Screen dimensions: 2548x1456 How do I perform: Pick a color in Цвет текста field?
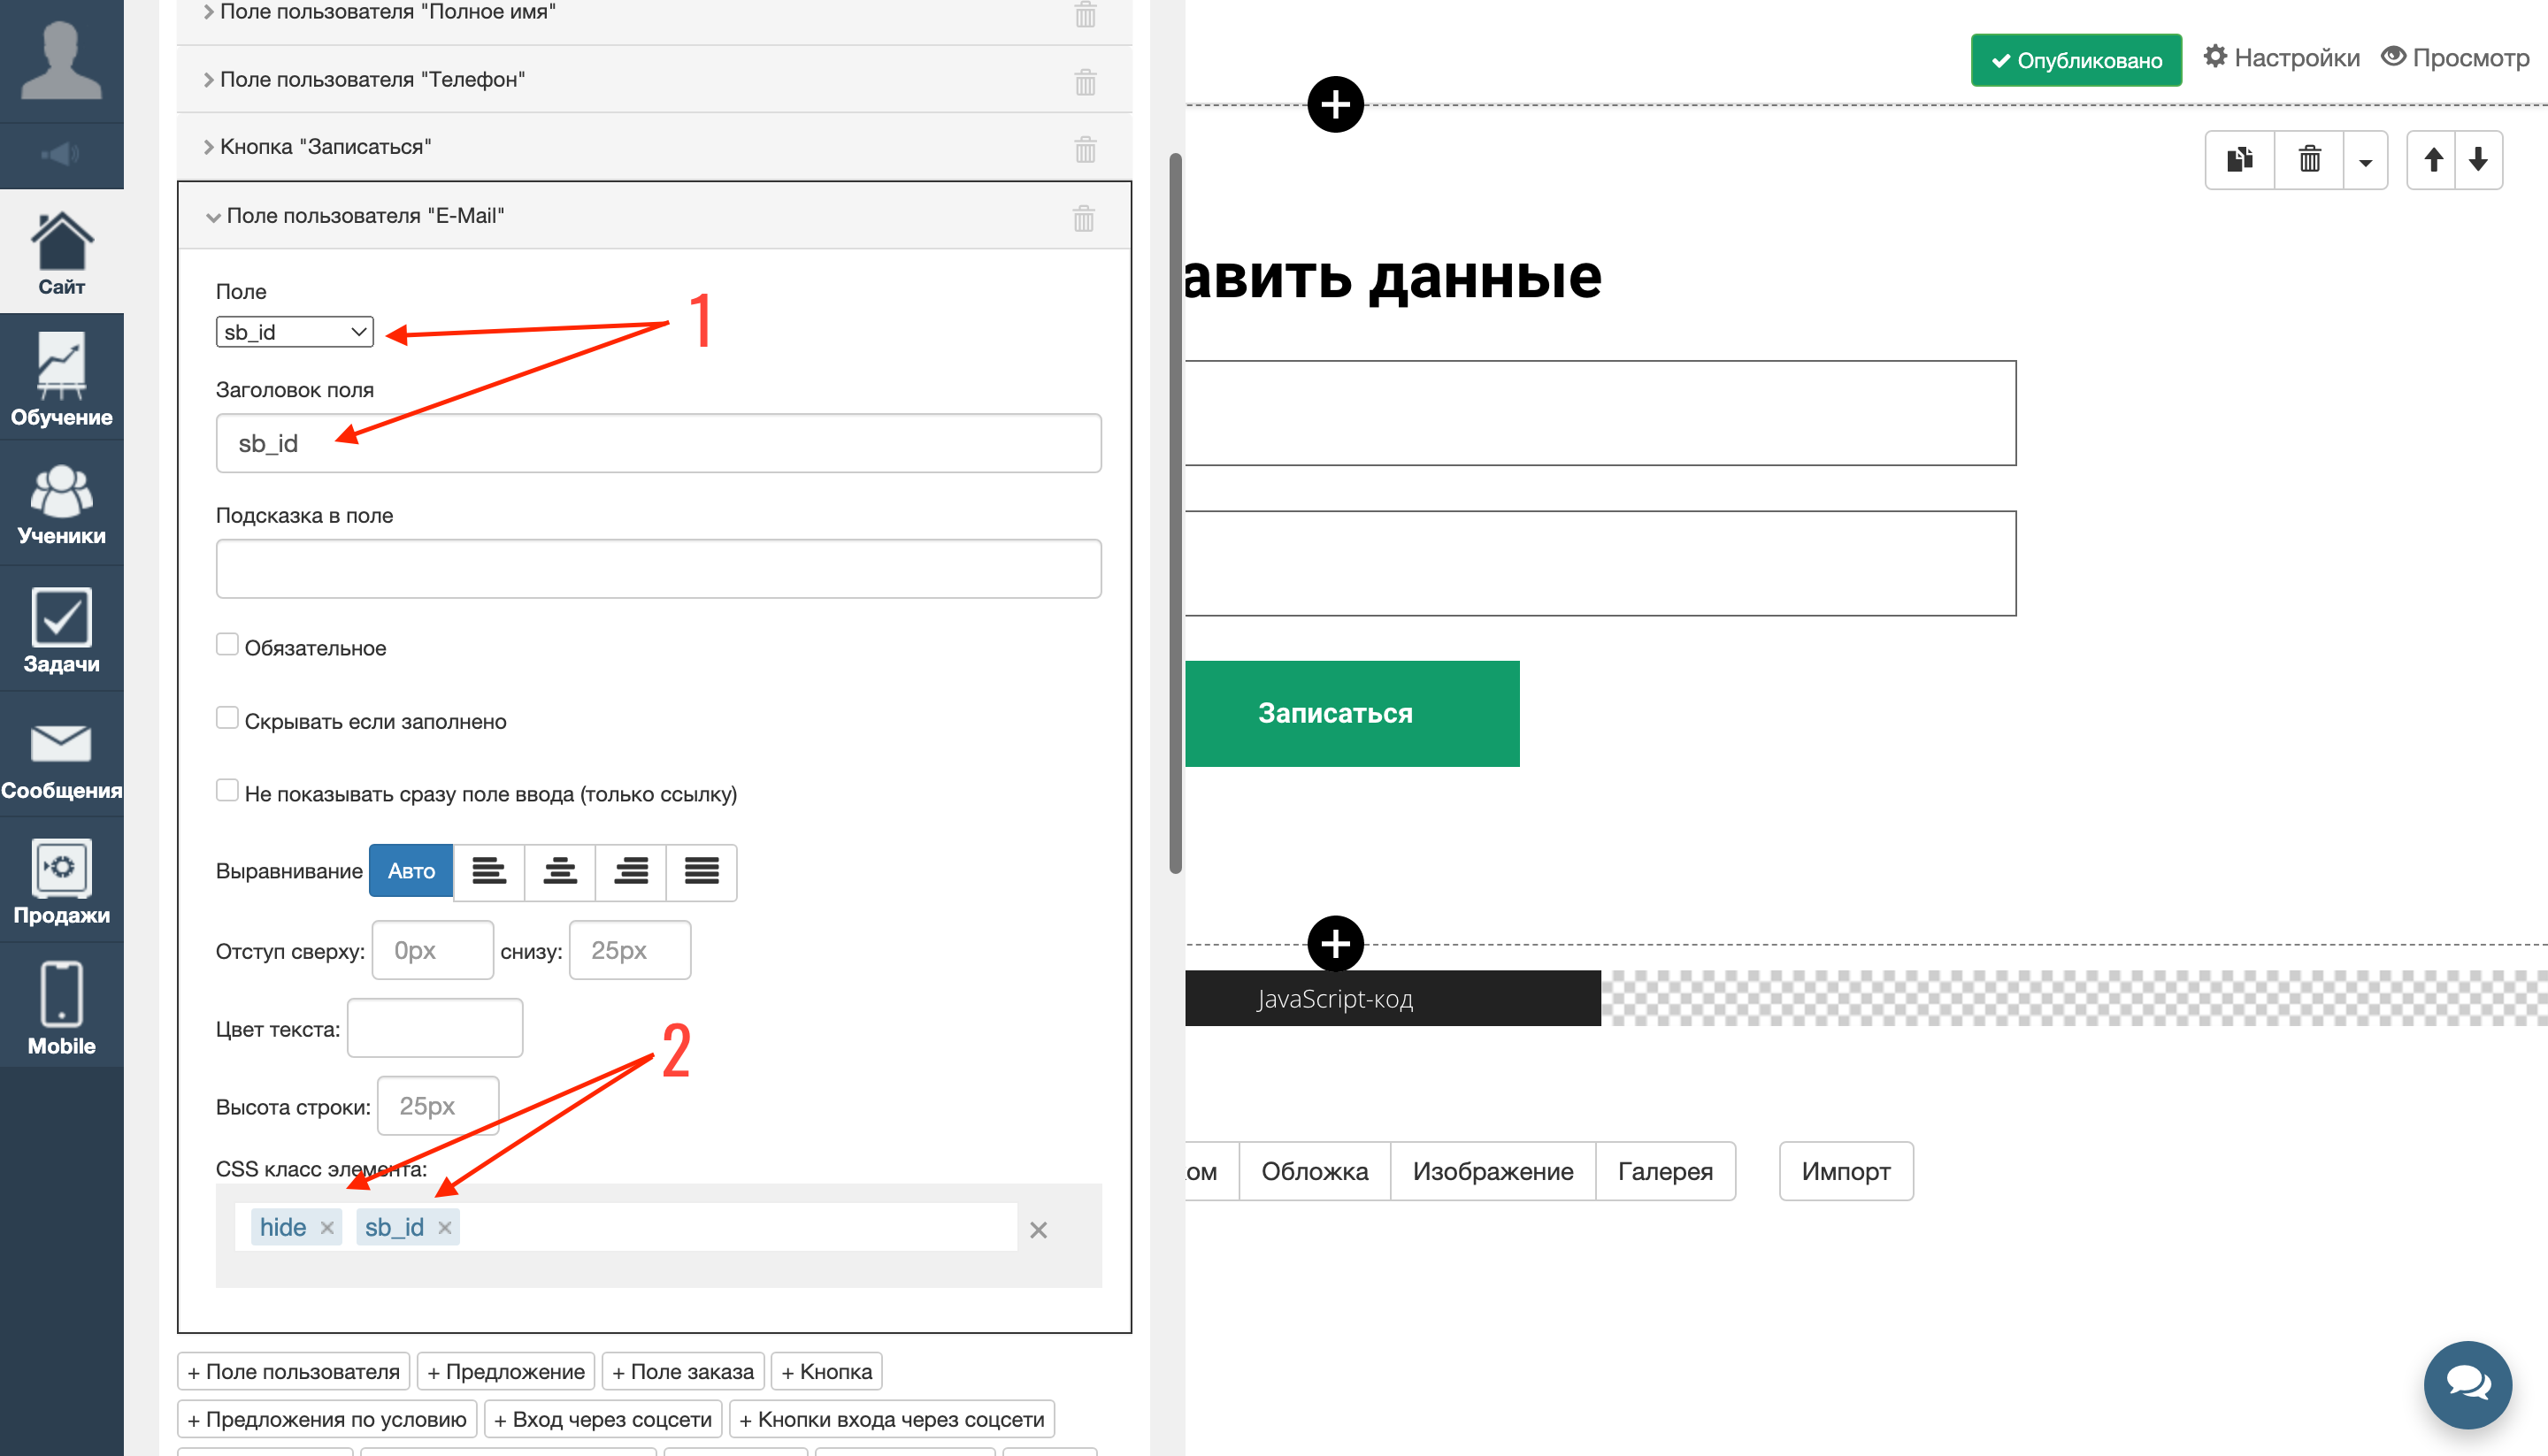coord(435,1028)
